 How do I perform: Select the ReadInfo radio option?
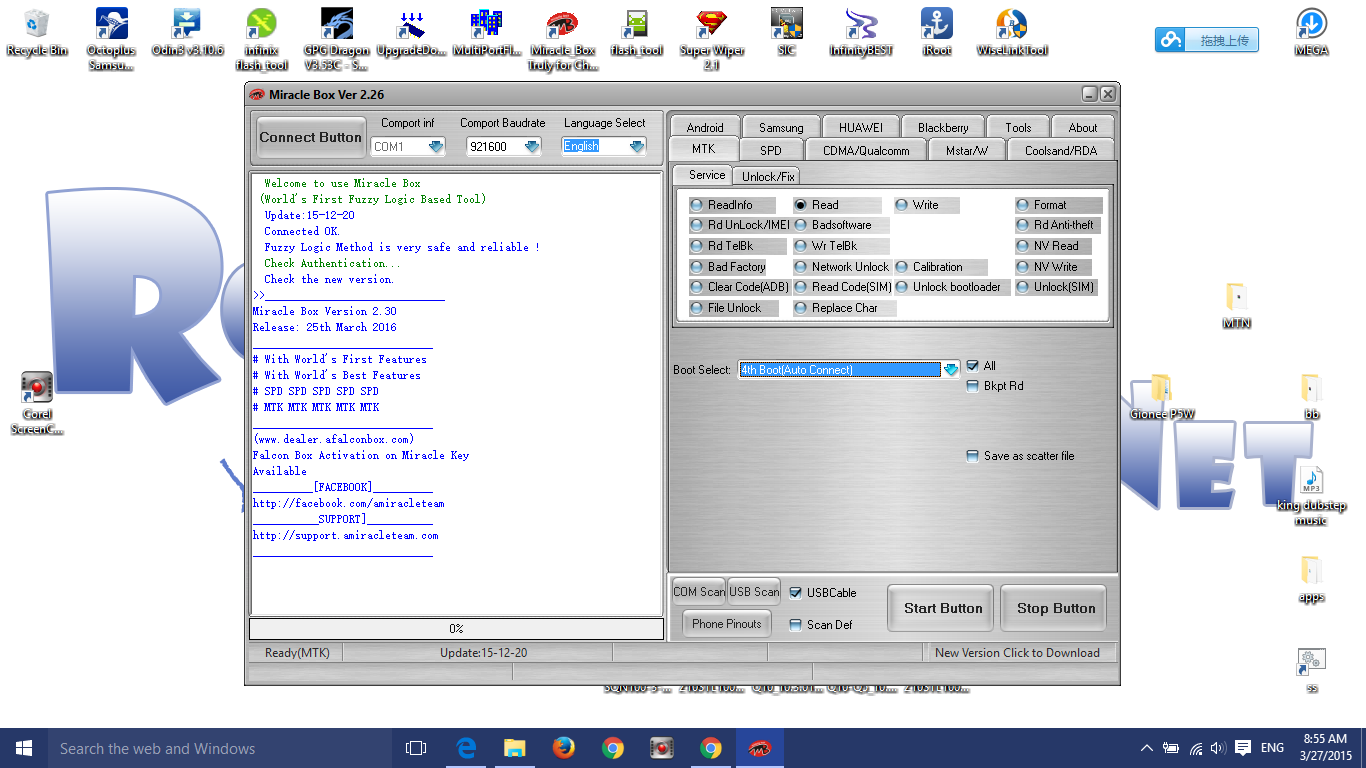[x=731, y=205]
